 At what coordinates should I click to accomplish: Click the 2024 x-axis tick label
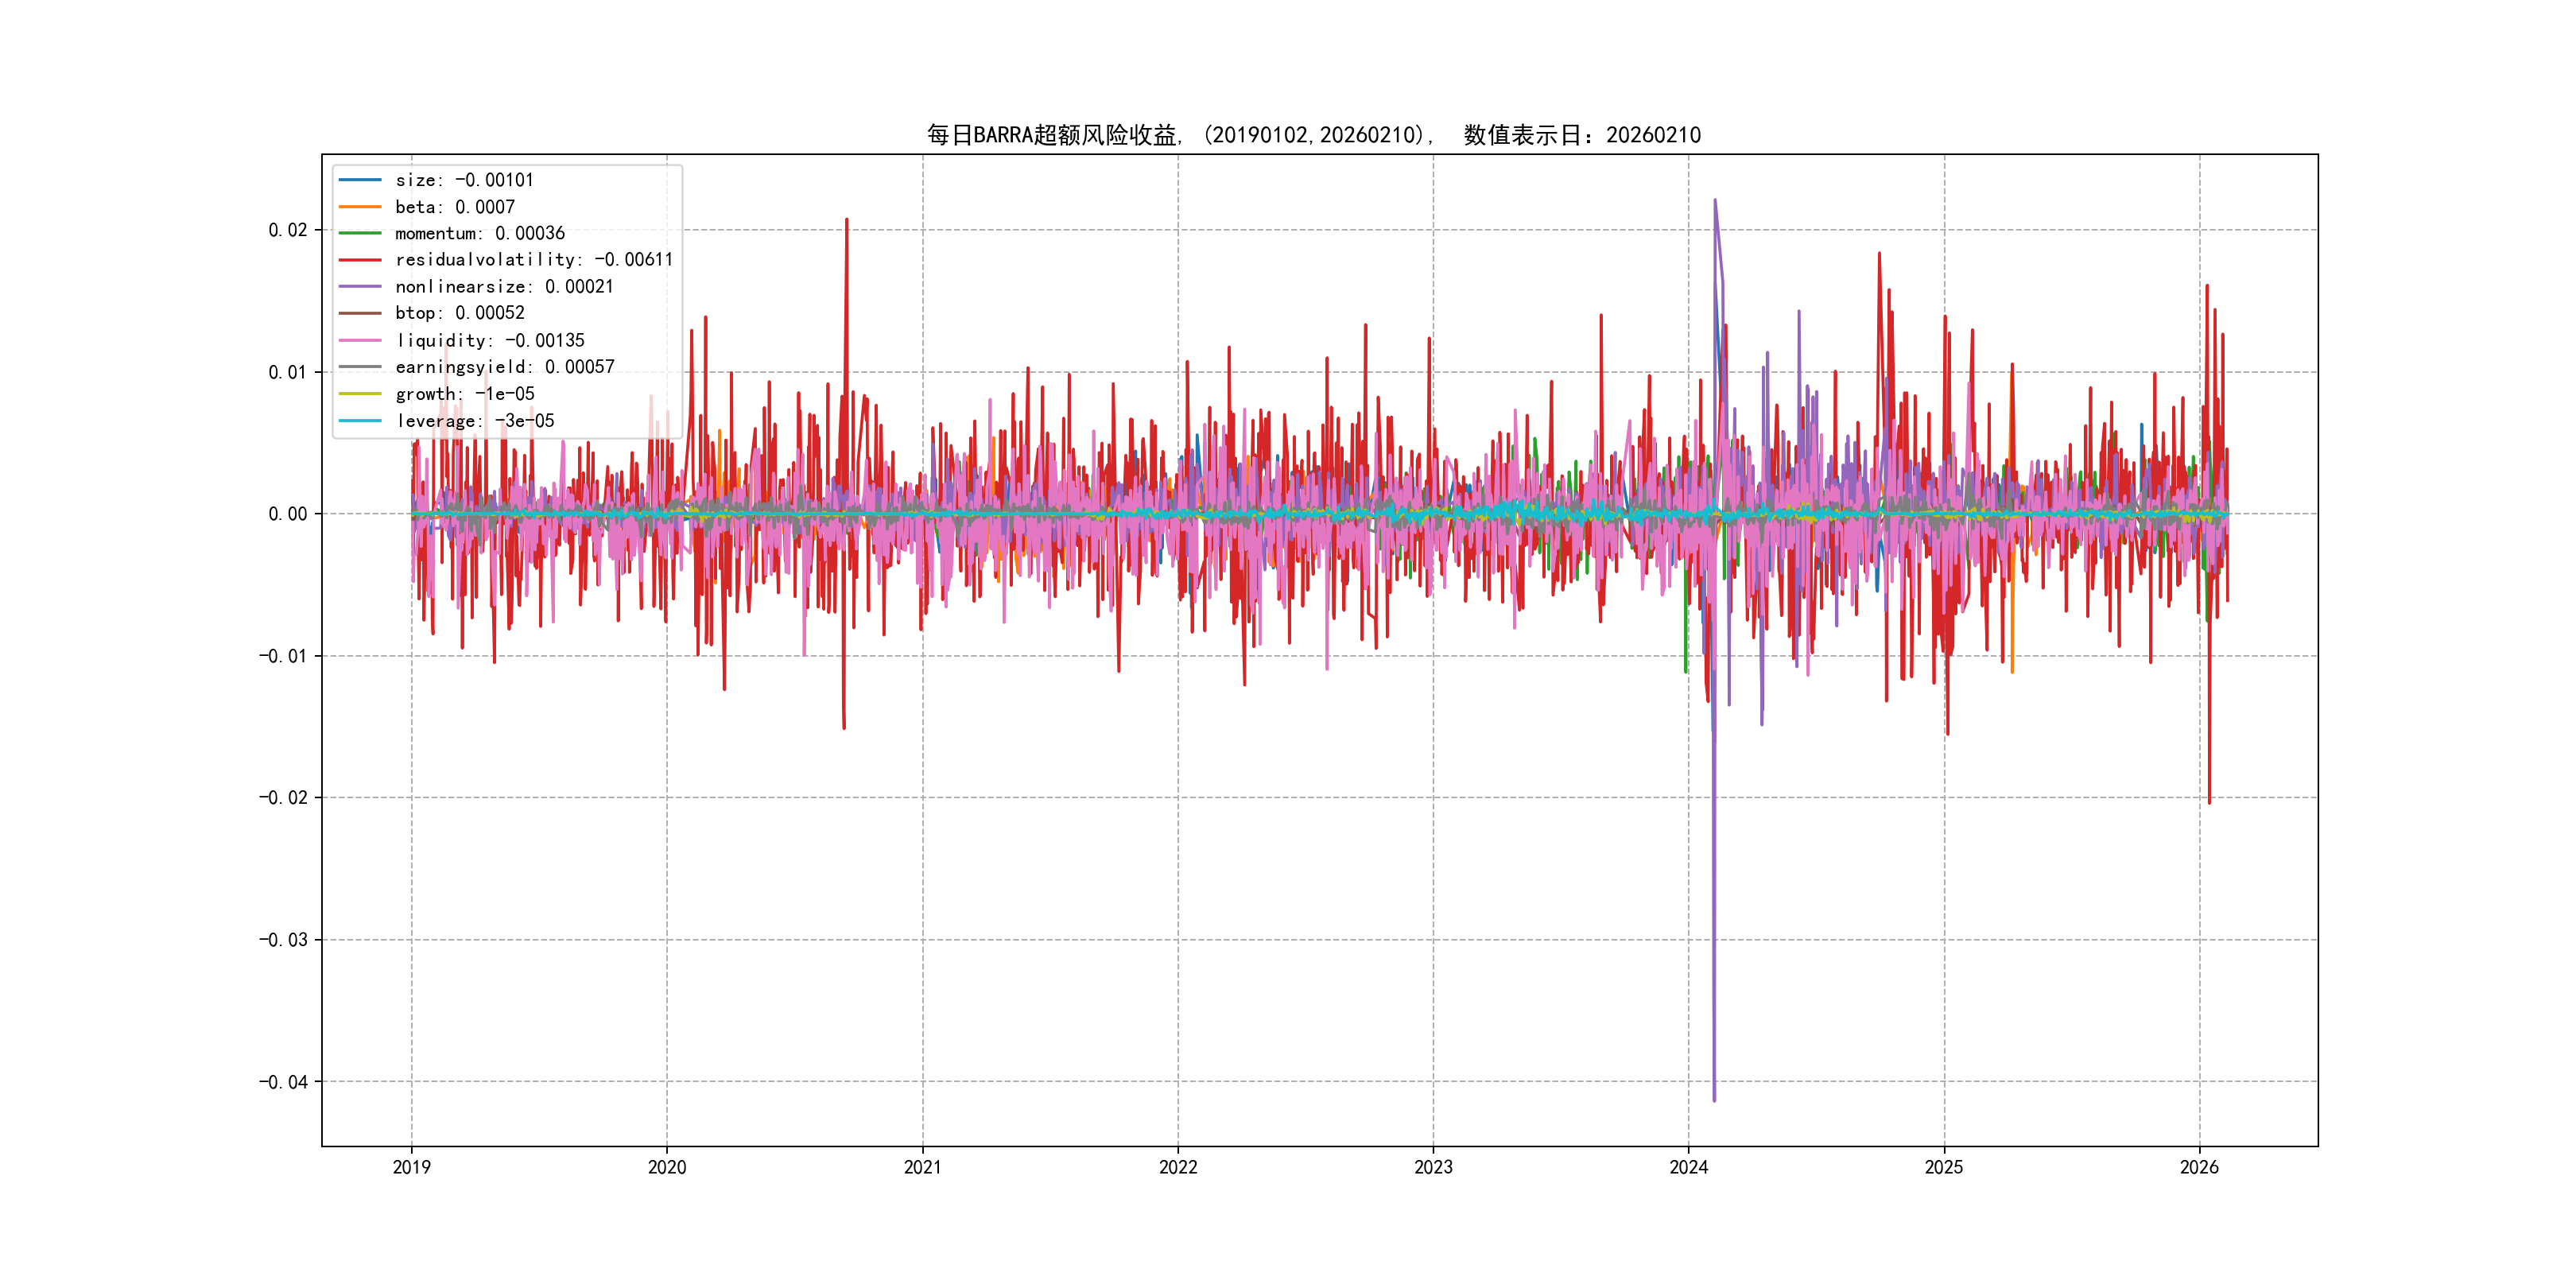pyautogui.click(x=1688, y=1167)
